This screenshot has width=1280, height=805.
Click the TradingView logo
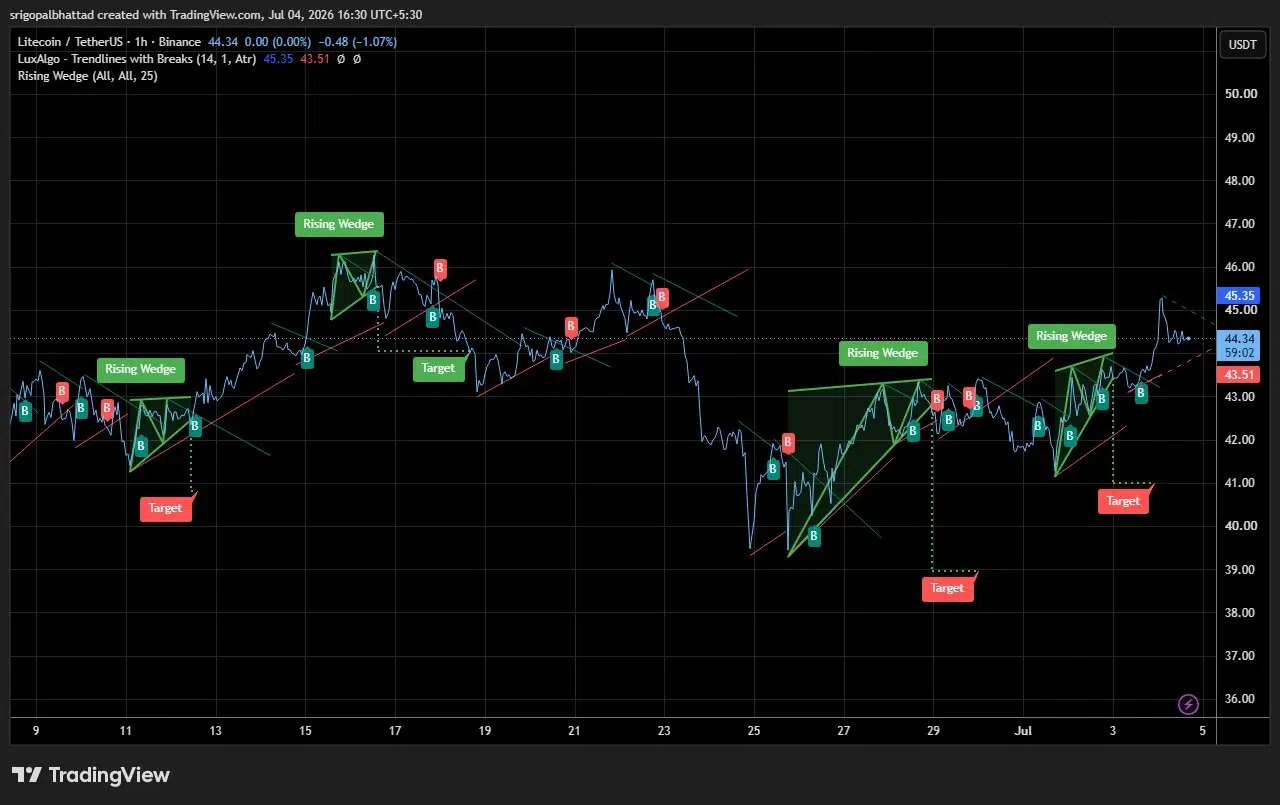click(91, 775)
